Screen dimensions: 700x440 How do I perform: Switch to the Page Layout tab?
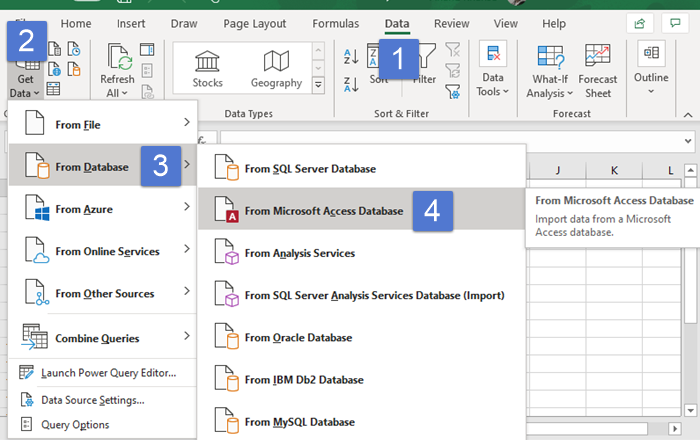coord(254,24)
